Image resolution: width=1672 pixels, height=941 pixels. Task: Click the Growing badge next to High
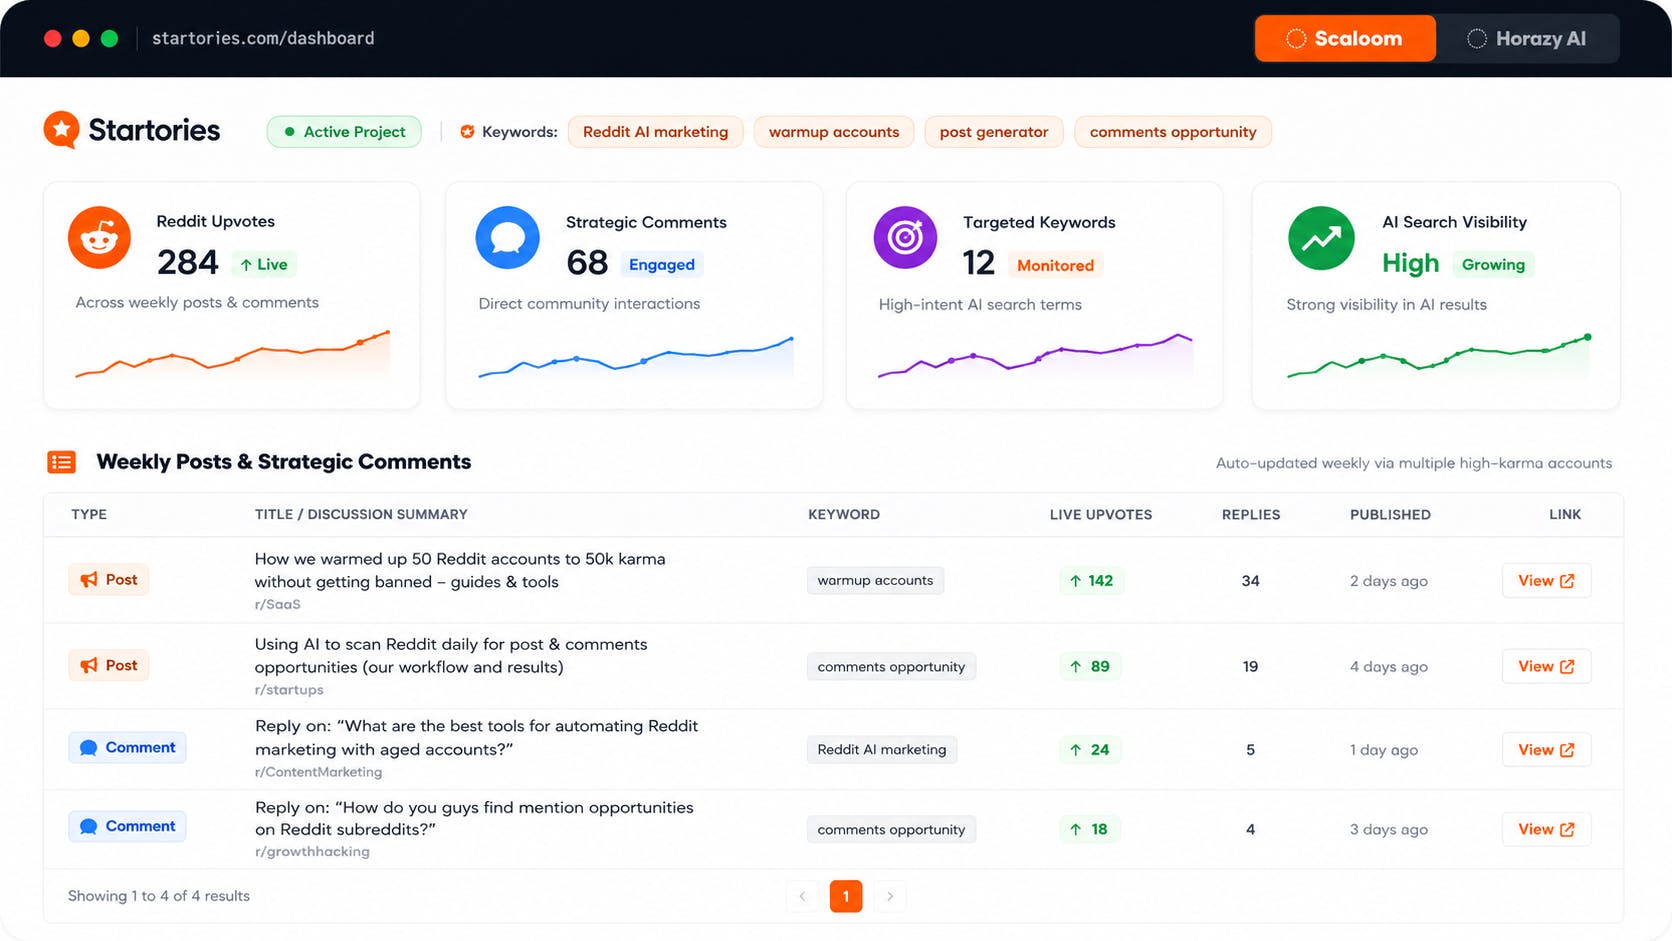[1493, 265]
